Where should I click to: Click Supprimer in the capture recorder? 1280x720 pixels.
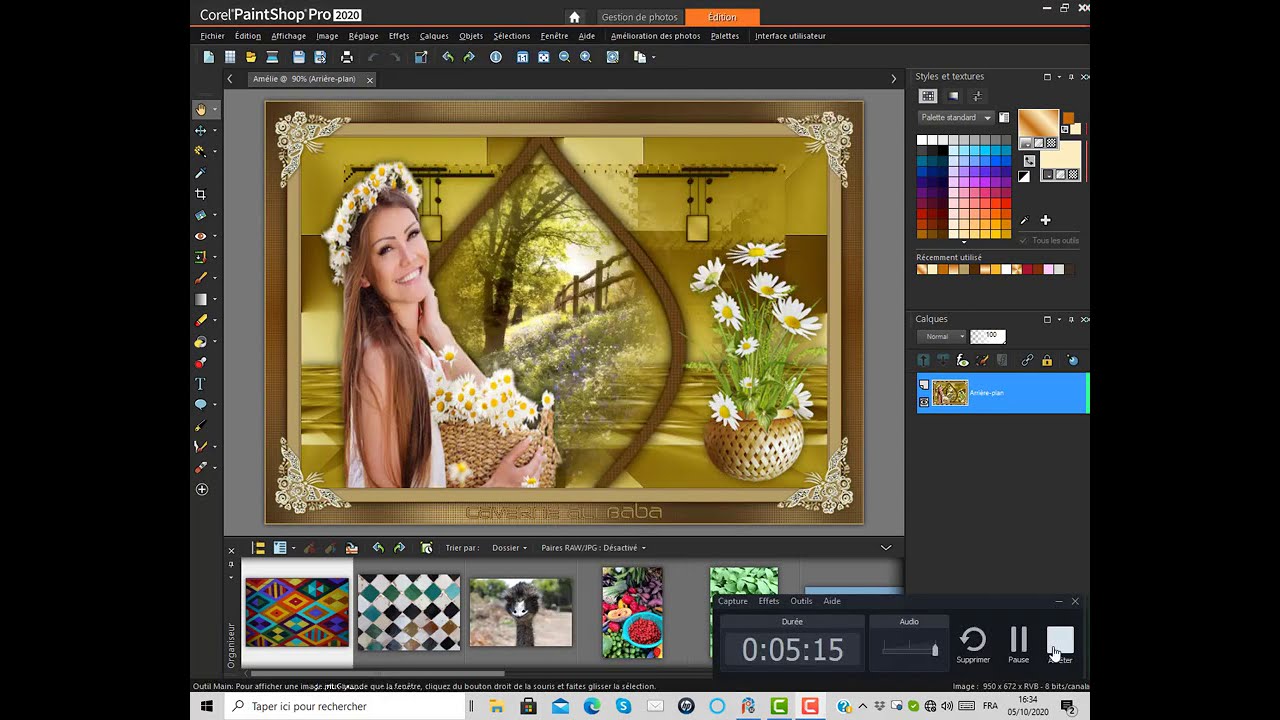coord(973,644)
